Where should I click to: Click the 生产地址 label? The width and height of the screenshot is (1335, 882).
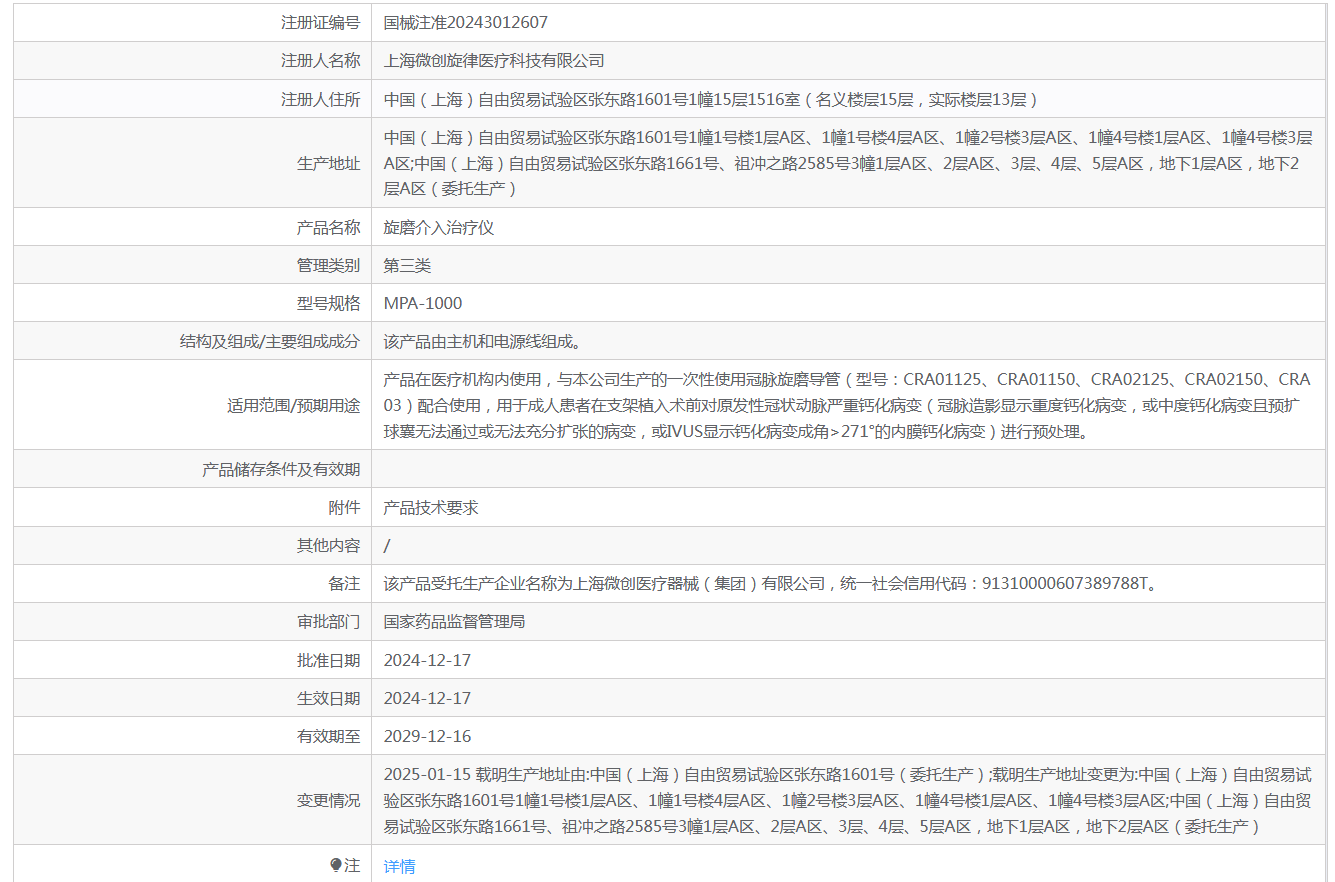328,163
